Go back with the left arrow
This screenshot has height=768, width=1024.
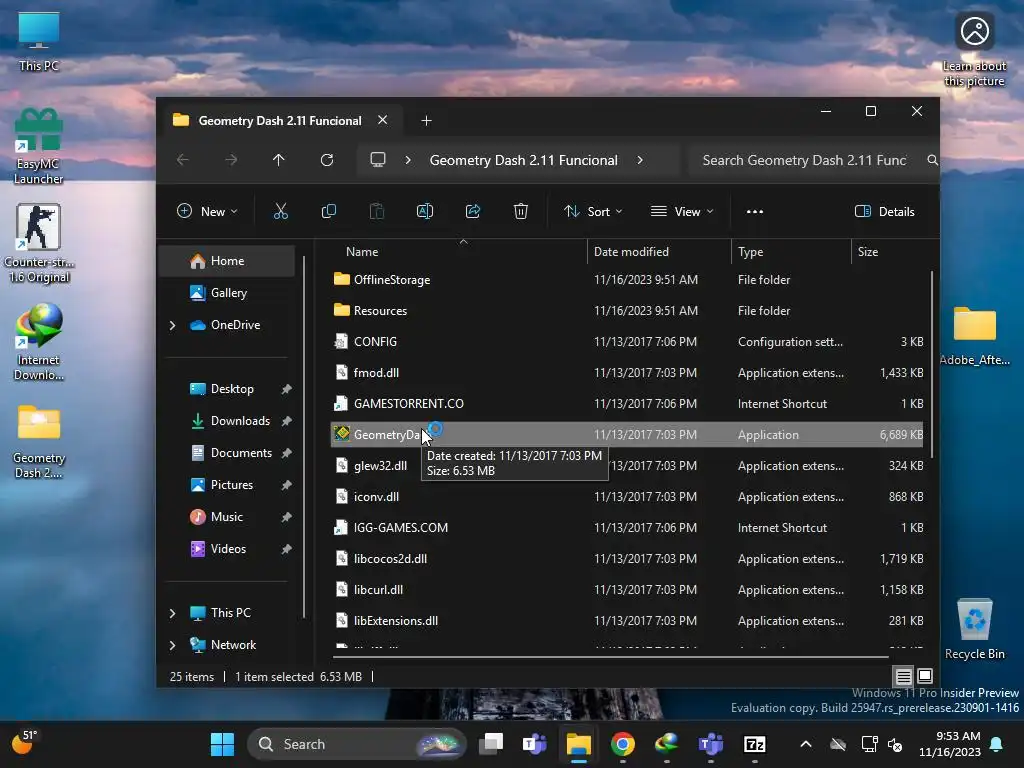(x=183, y=160)
